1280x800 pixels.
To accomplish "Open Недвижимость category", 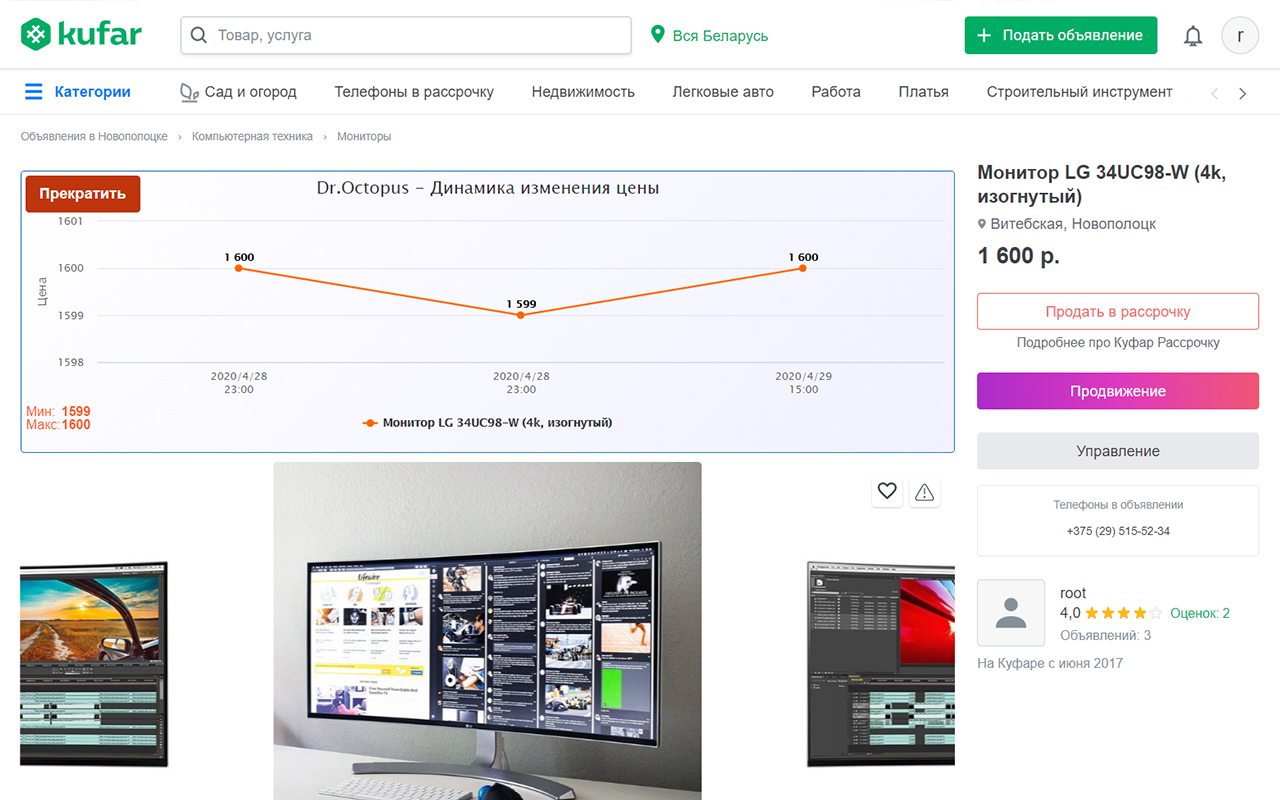I will [x=583, y=92].
